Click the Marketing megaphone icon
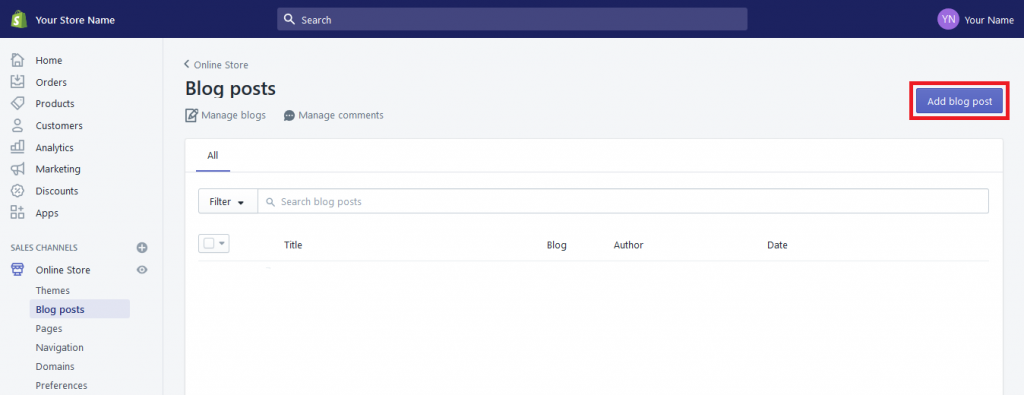 tap(18, 169)
